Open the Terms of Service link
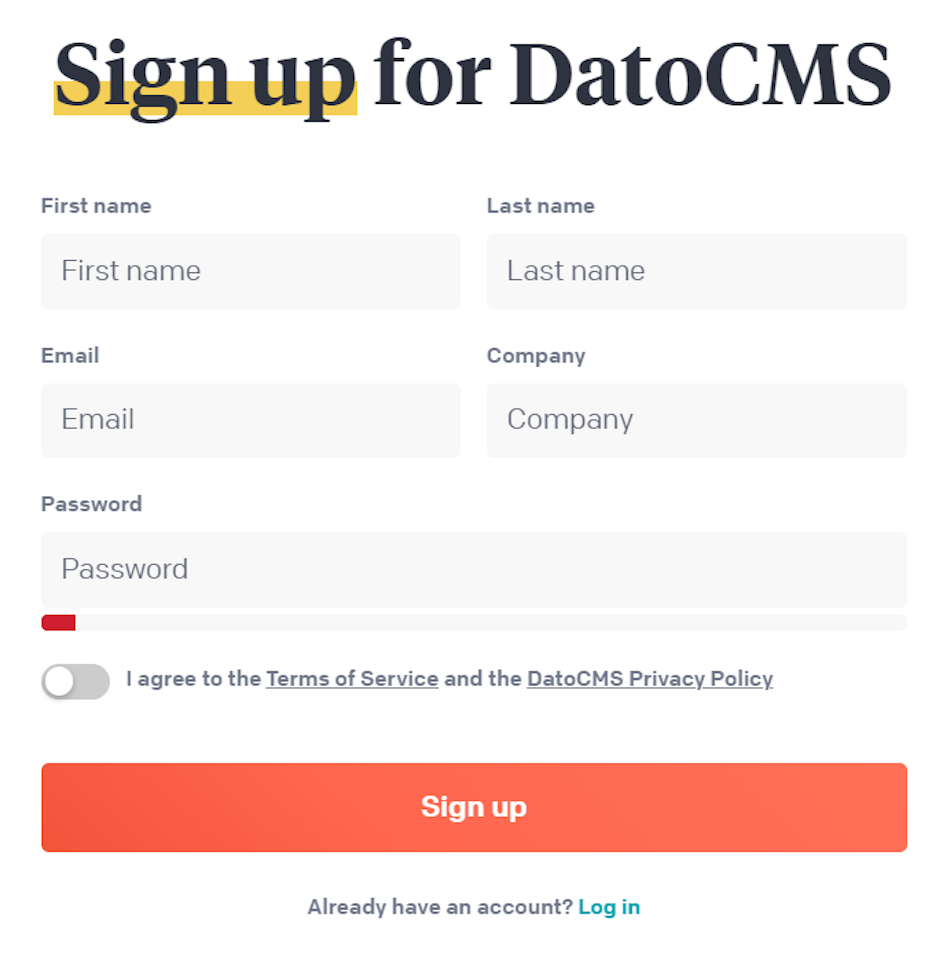 click(352, 679)
